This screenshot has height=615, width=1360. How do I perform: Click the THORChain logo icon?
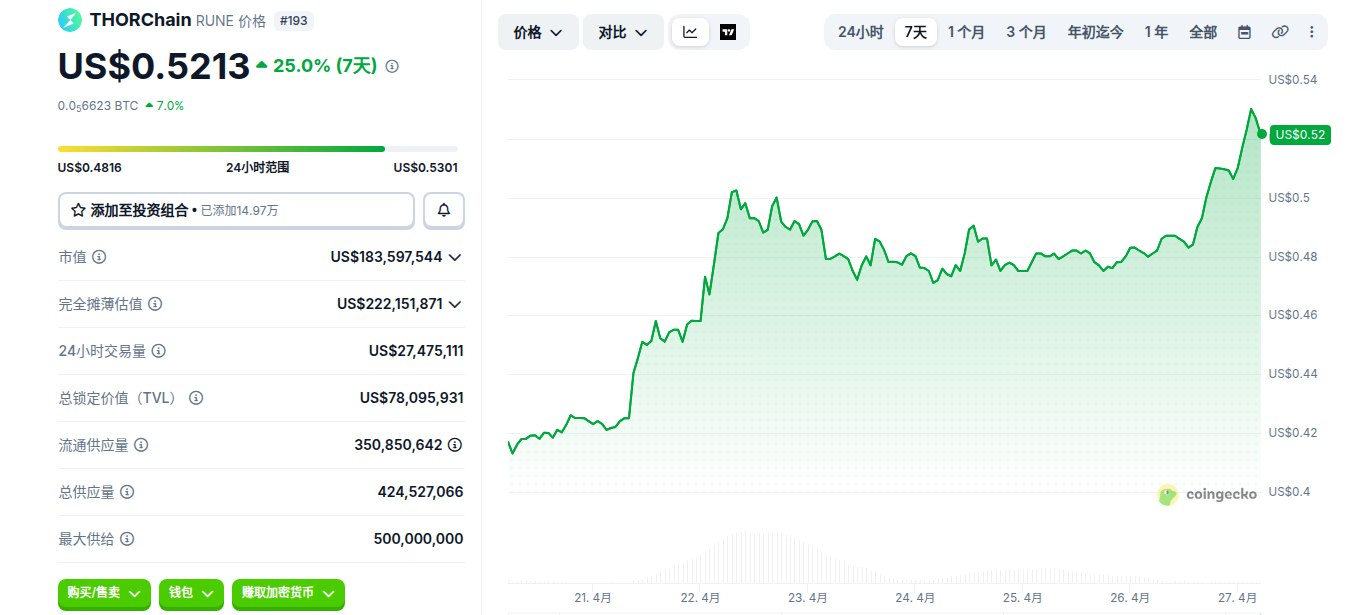[70, 20]
